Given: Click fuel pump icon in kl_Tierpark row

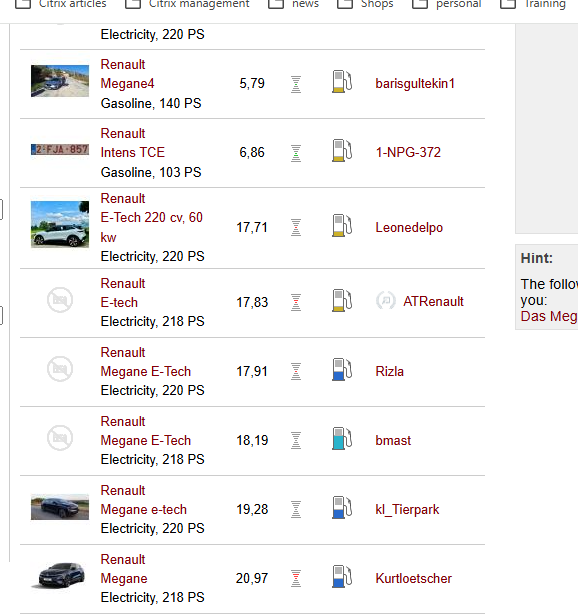Looking at the screenshot, I should pyautogui.click(x=342, y=507).
